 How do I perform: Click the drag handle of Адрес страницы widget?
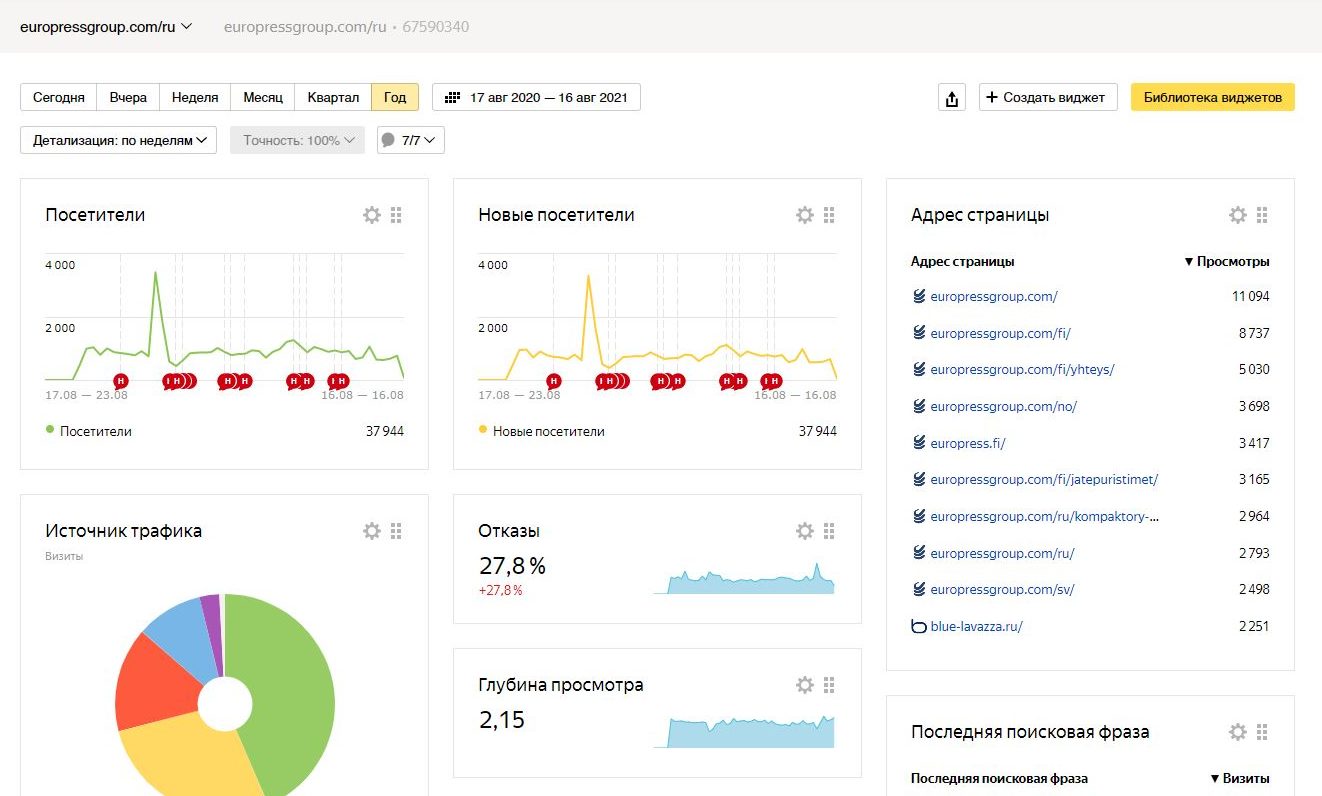tap(1262, 215)
